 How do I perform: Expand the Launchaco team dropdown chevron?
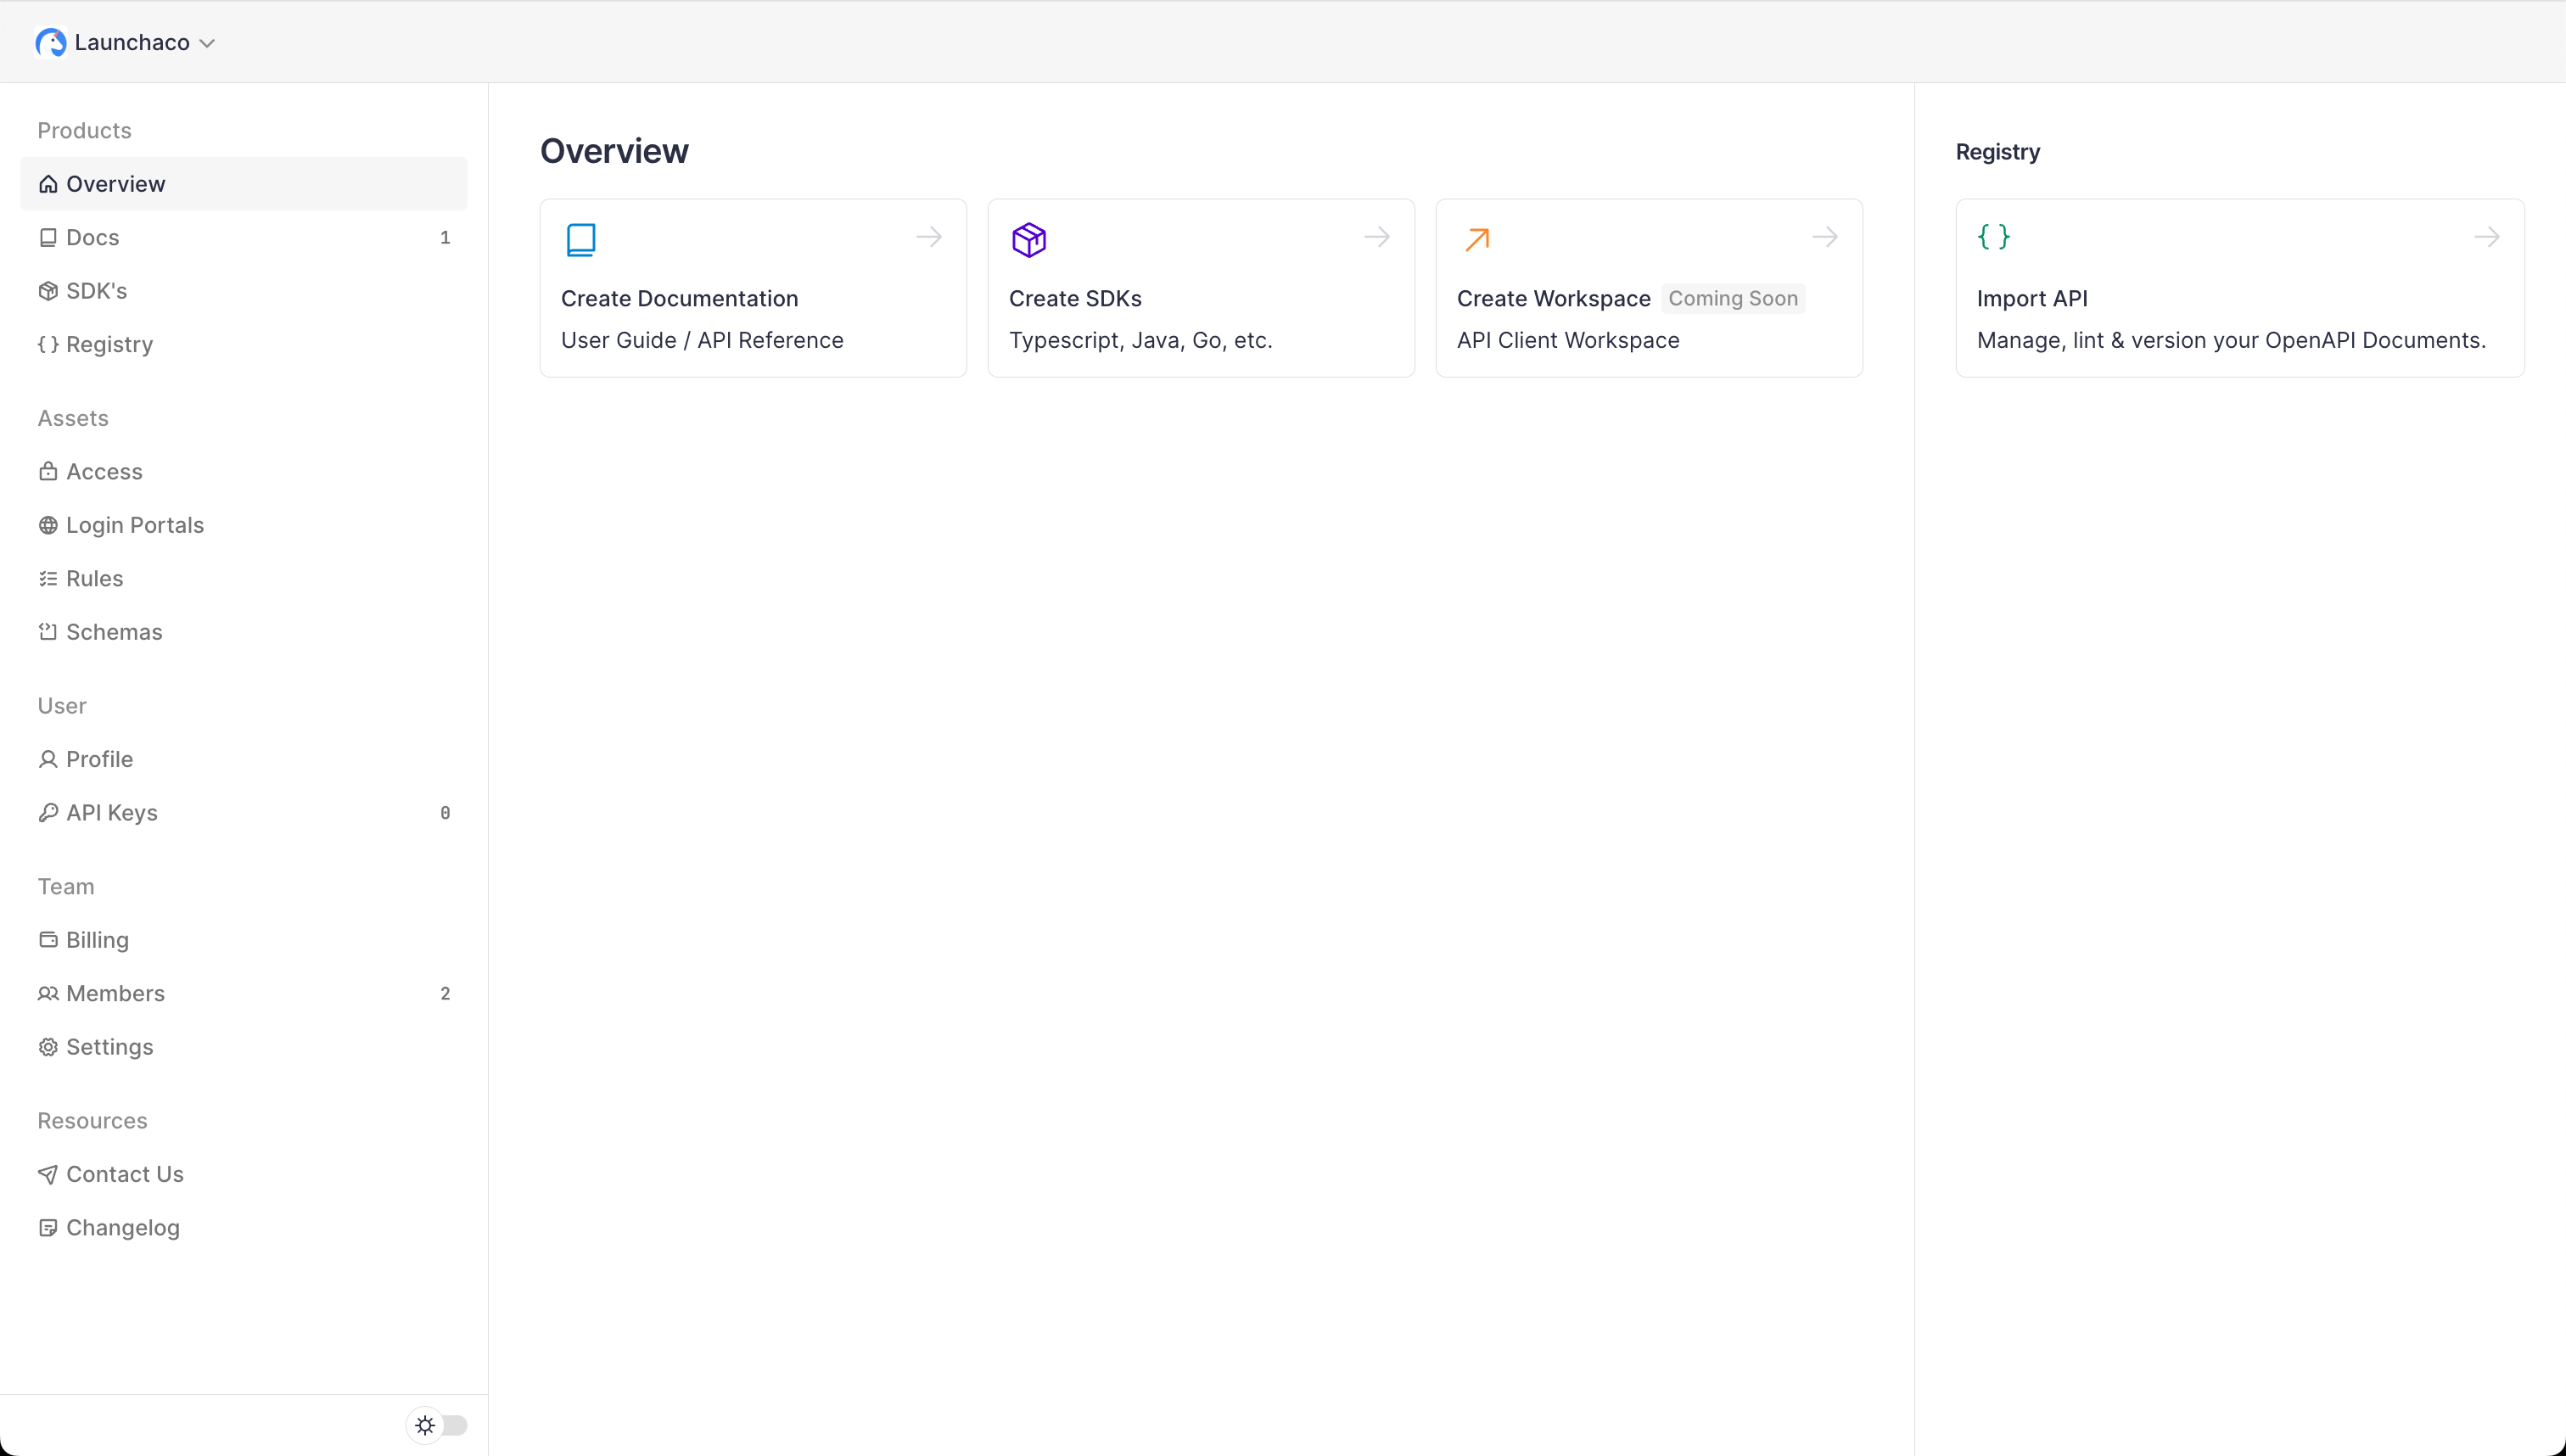(x=207, y=43)
